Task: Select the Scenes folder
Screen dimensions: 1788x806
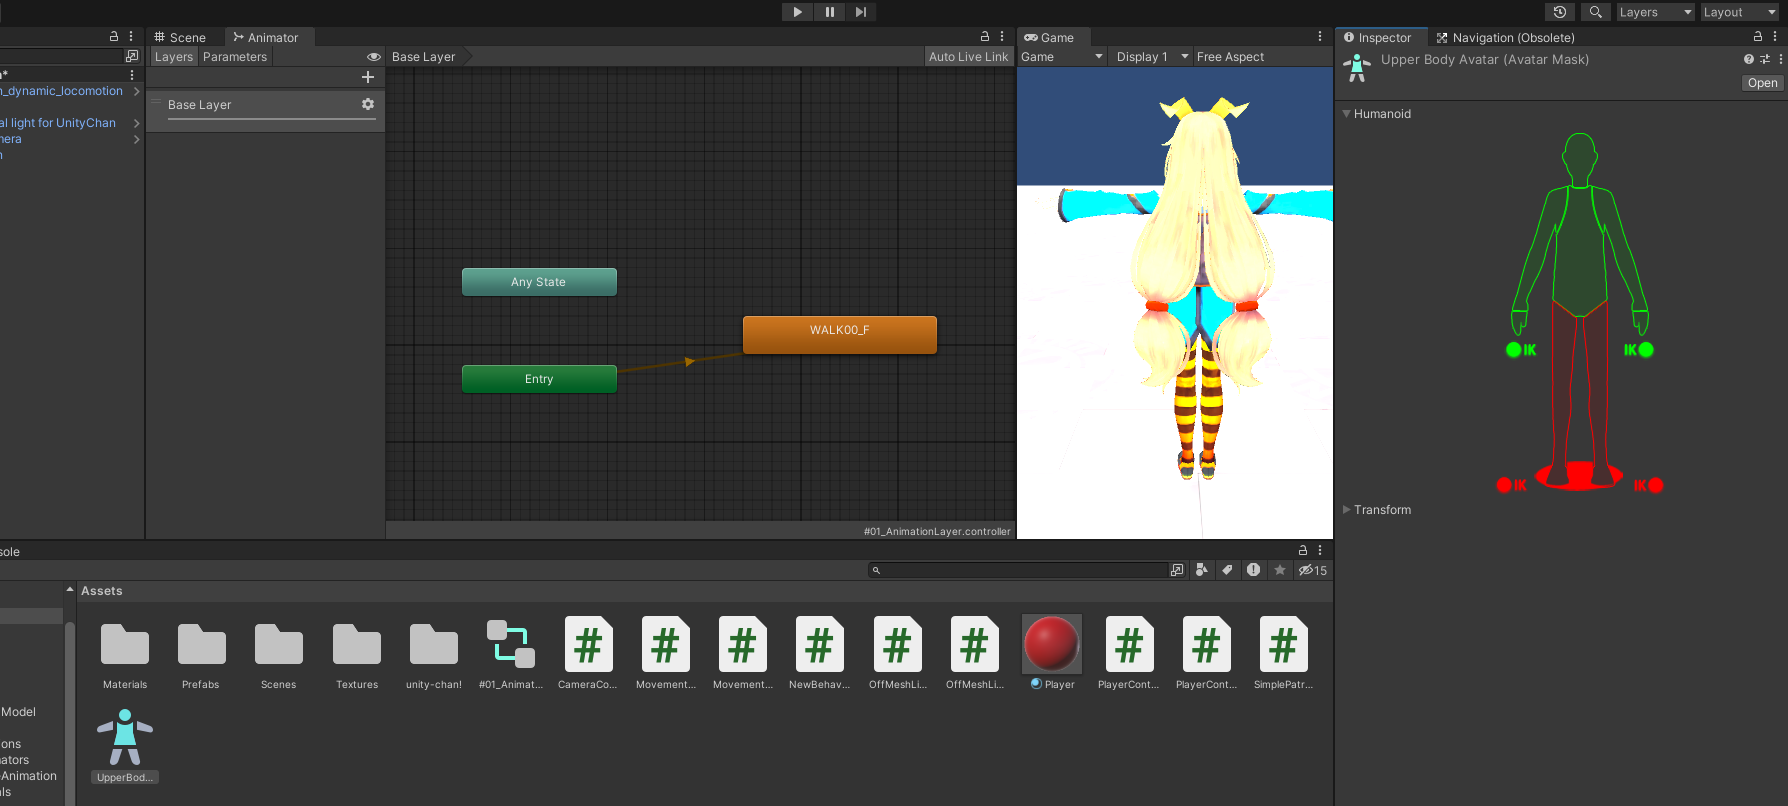Action: point(278,655)
